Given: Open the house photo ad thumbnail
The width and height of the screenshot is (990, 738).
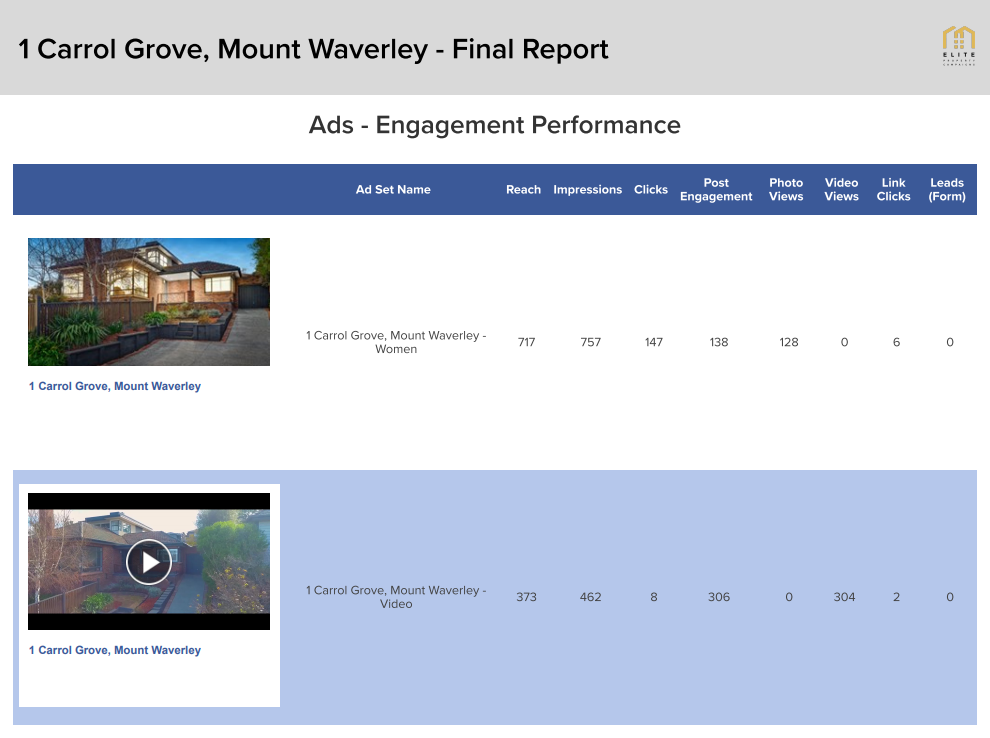Looking at the screenshot, I should [x=149, y=302].
